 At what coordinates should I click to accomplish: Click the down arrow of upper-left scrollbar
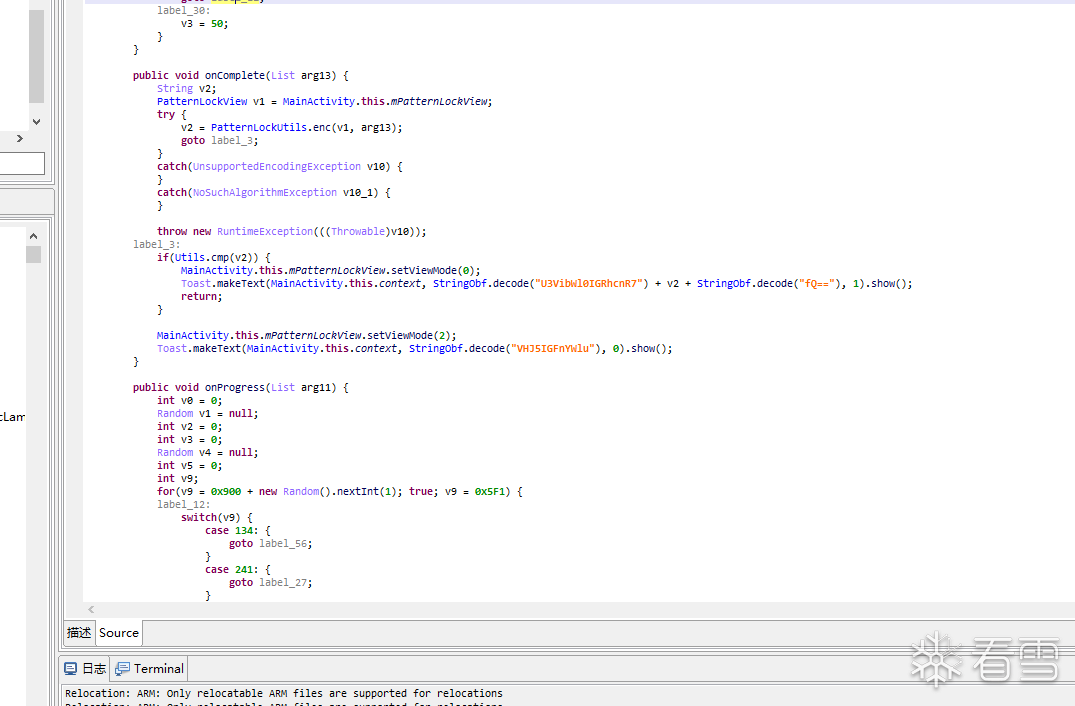36,122
